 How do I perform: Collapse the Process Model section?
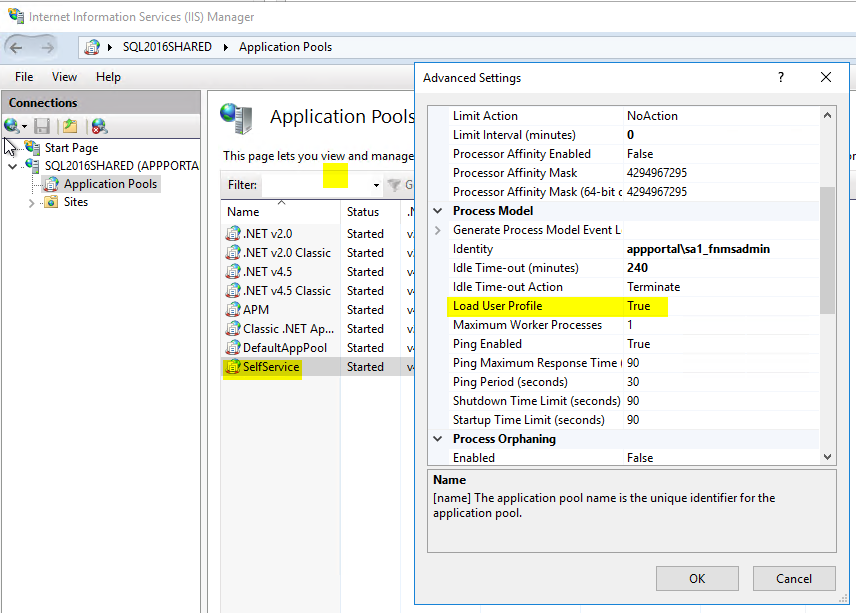pyautogui.click(x=438, y=211)
